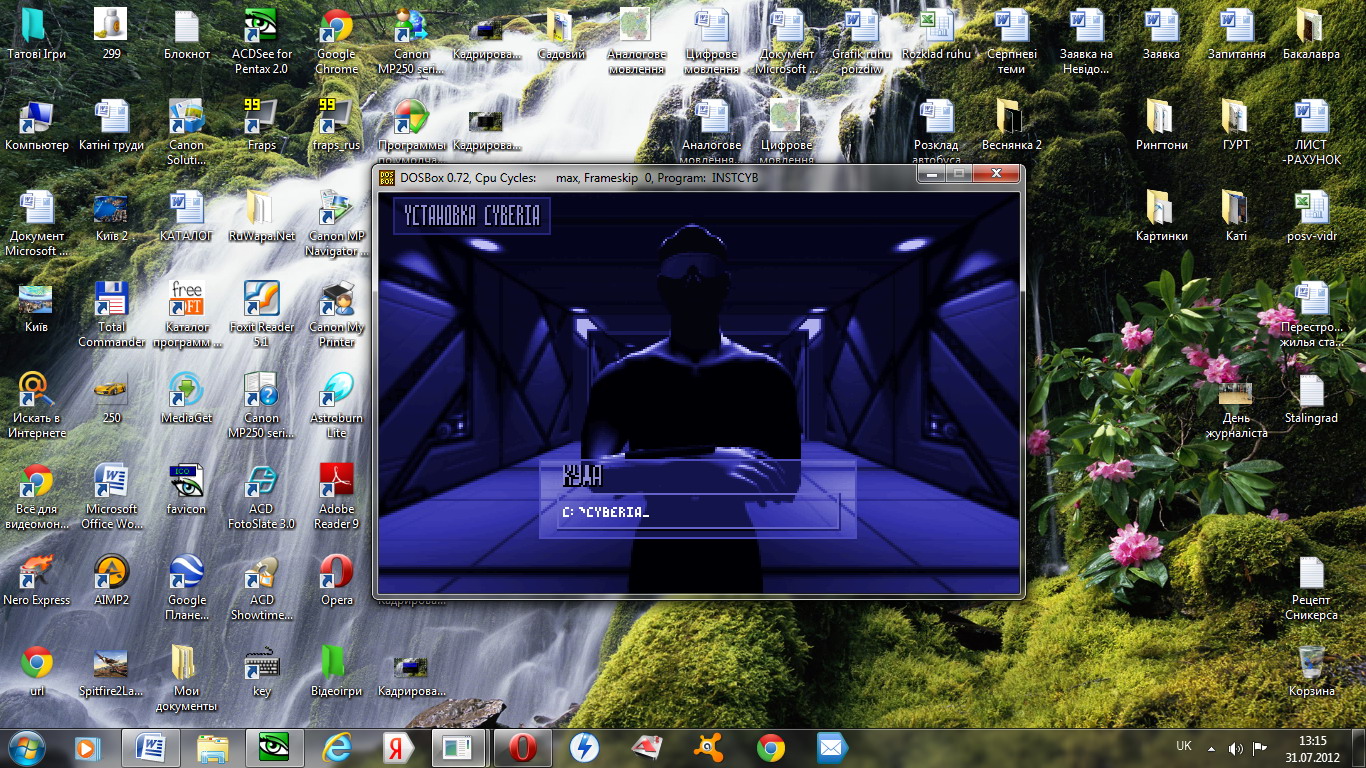Image resolution: width=1366 pixels, height=768 pixels.
Task: Open Internet Explorer from the taskbar
Action: [x=336, y=747]
